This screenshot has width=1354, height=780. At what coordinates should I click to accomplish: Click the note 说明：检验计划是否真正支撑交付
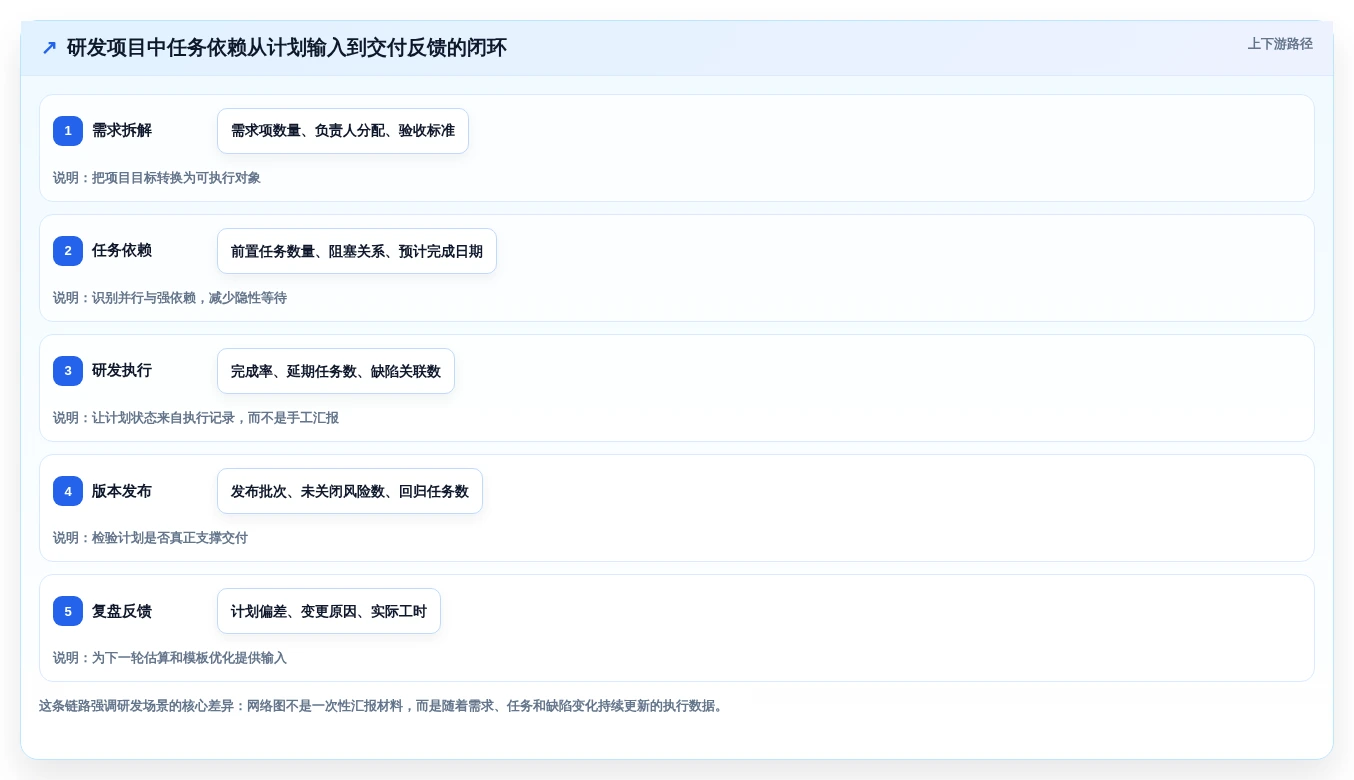[150, 538]
